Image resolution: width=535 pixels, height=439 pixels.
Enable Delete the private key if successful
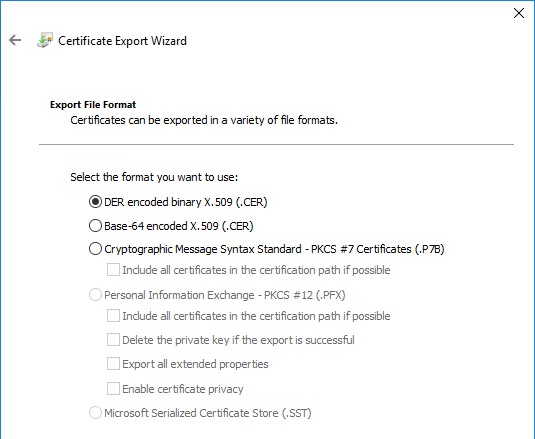pos(113,340)
